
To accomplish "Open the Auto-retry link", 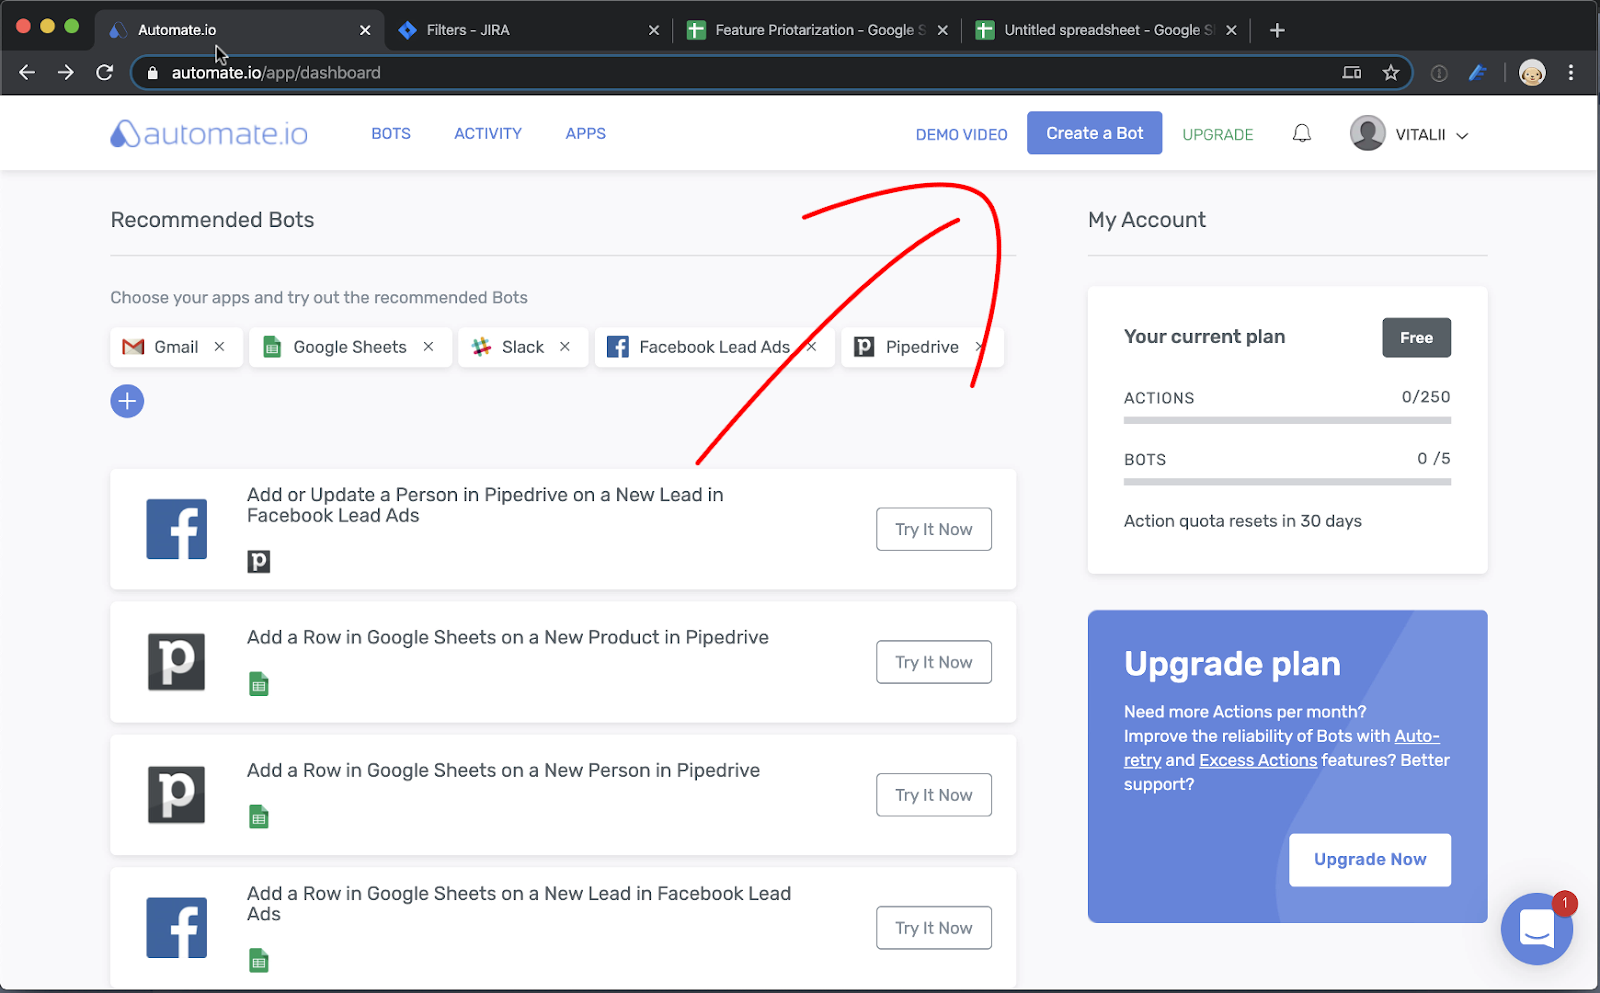I will [1417, 736].
